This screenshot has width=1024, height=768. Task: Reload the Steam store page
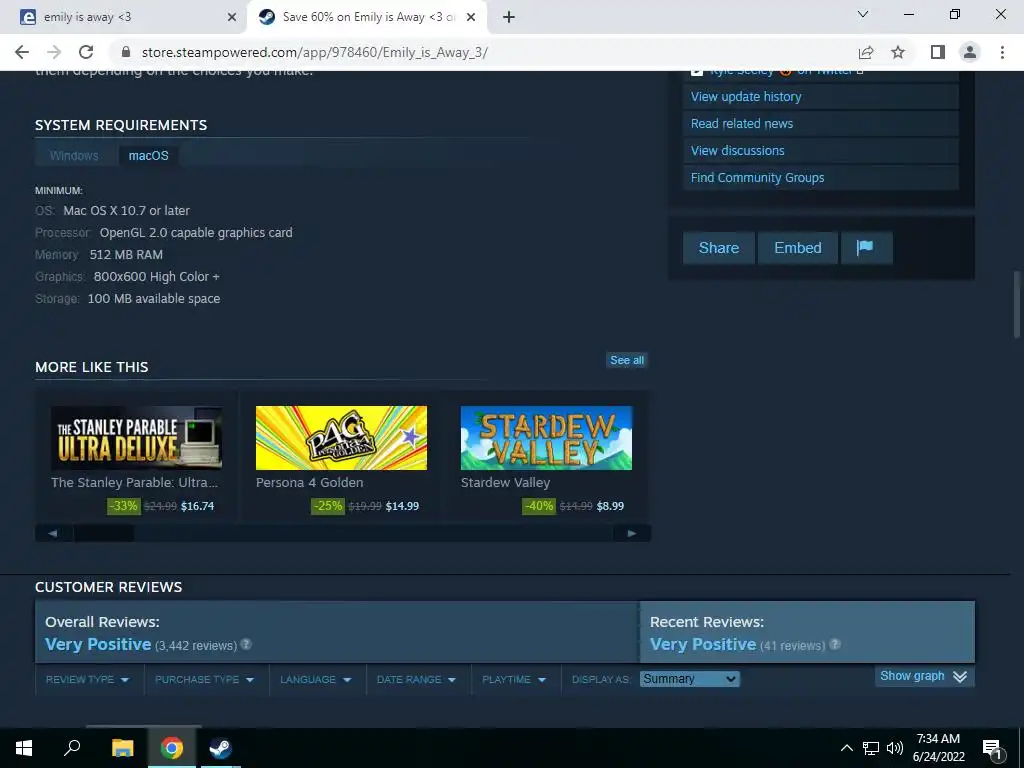click(x=86, y=52)
